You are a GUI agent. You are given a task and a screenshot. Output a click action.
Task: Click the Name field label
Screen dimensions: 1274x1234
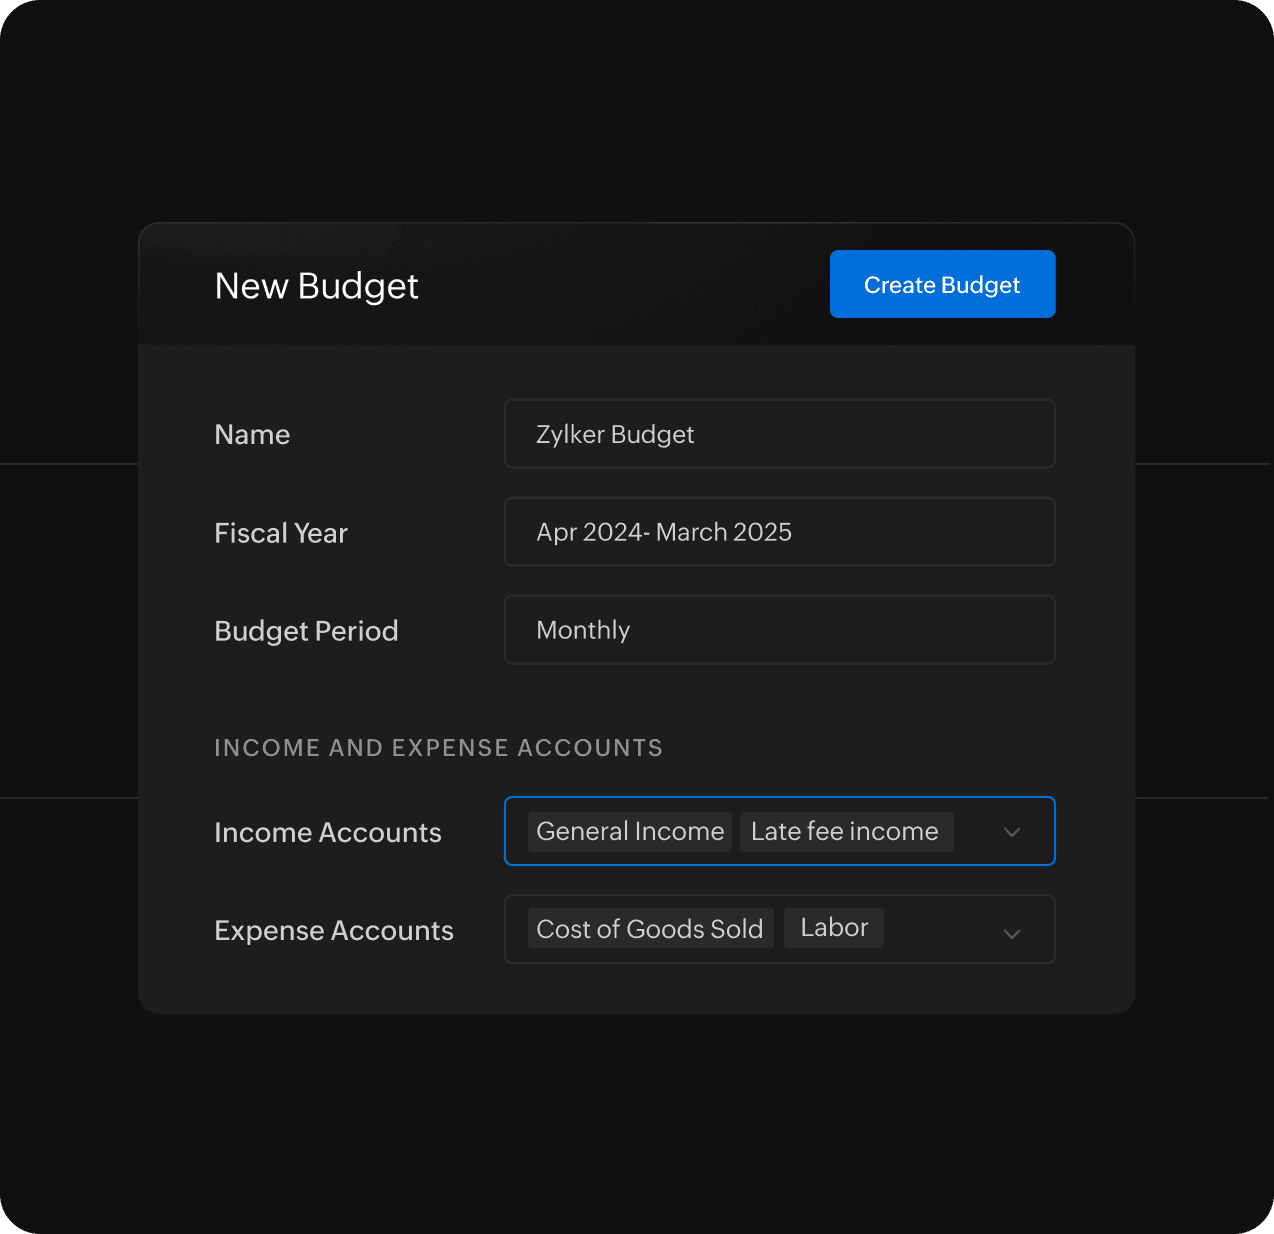point(252,434)
